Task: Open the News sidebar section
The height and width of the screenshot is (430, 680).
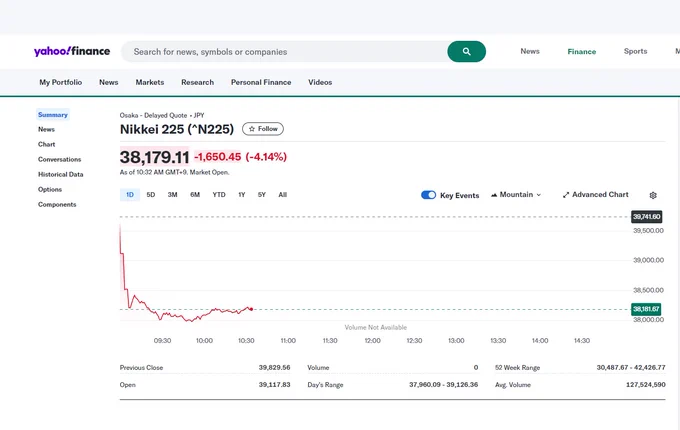Action: (46, 129)
